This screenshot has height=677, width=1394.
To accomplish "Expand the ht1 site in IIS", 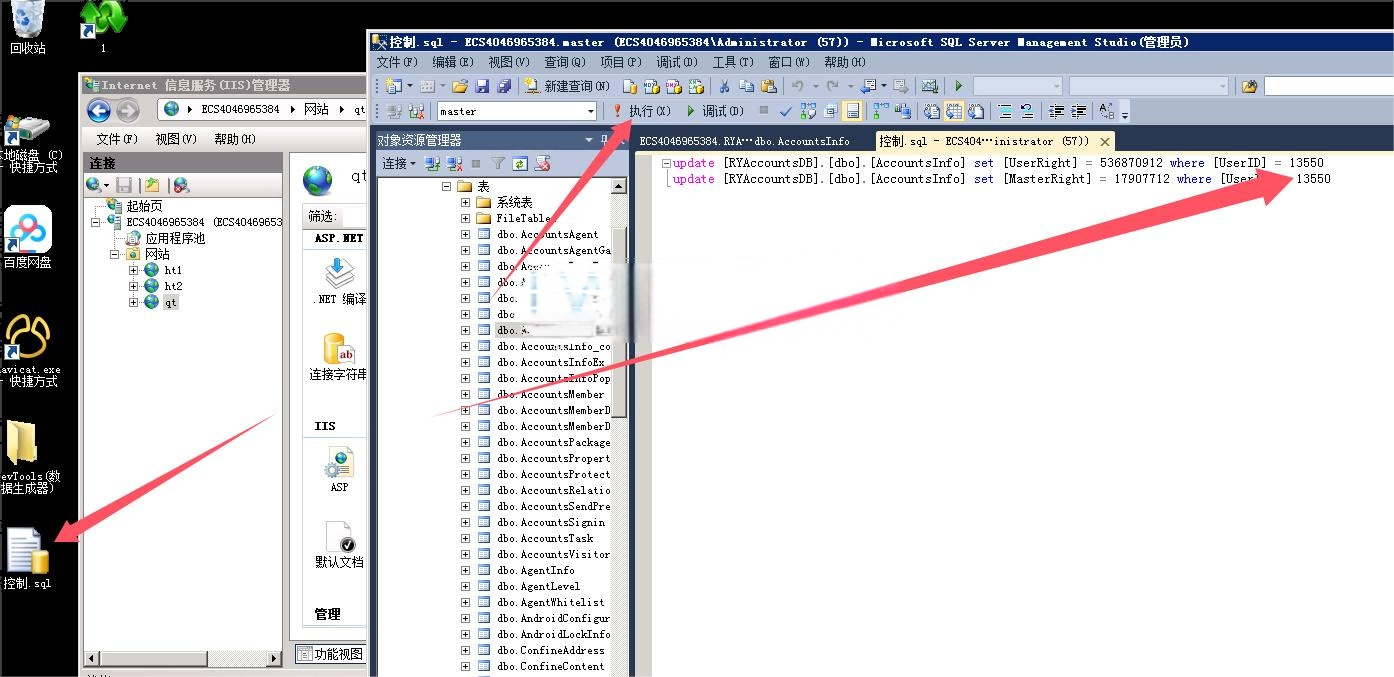I will [134, 270].
